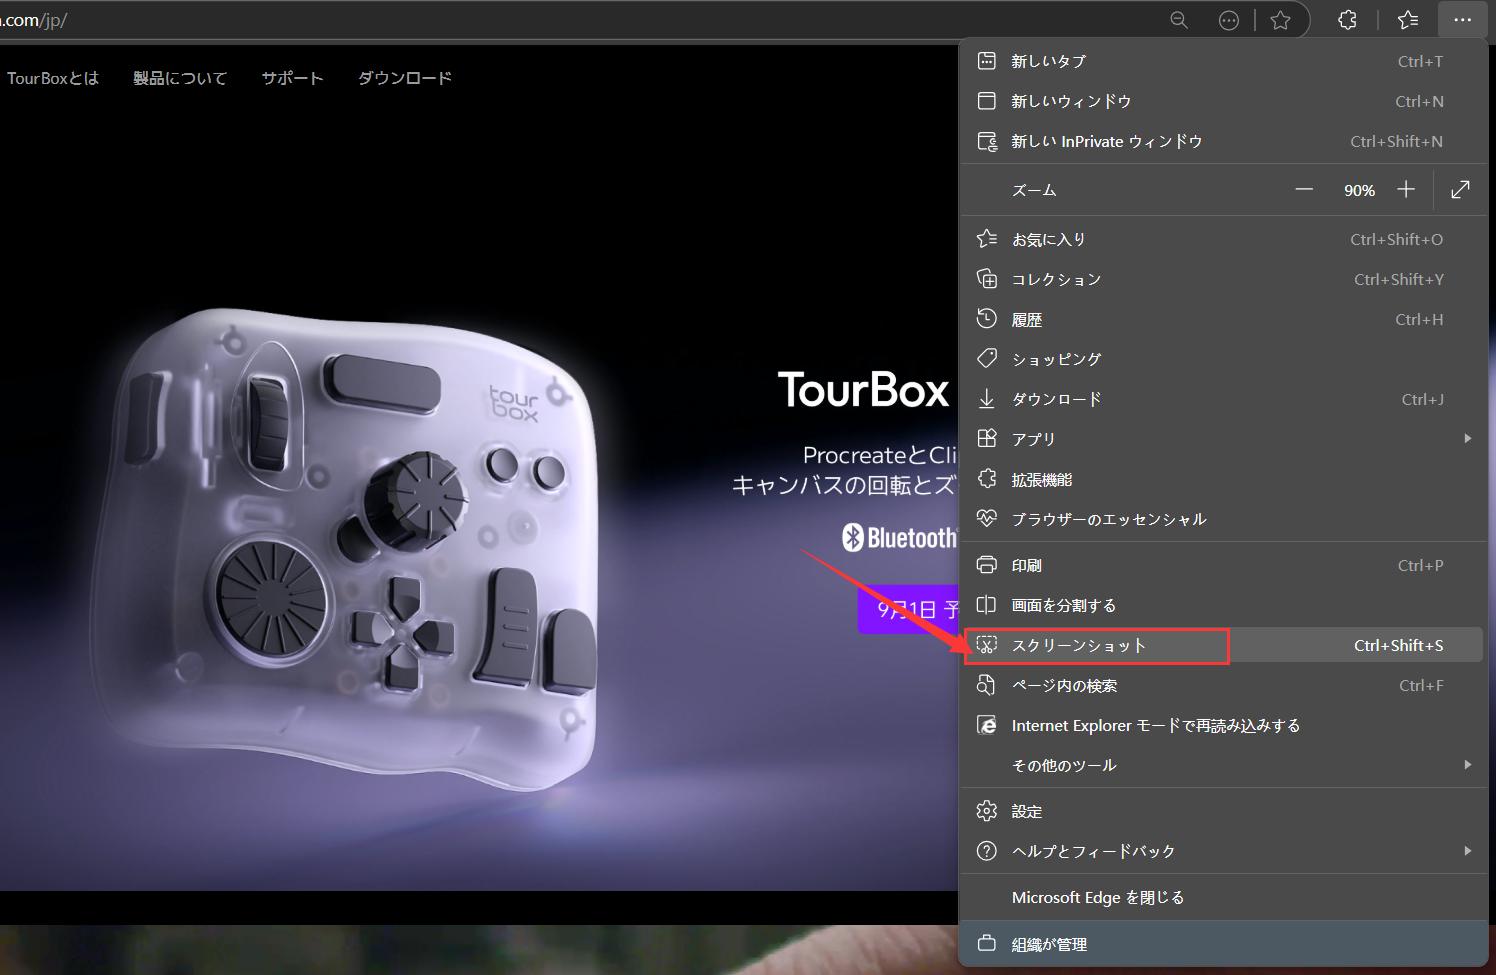Image resolution: width=1496 pixels, height=975 pixels.
Task: Click the Internet Explorer mode icon
Action: point(986,725)
